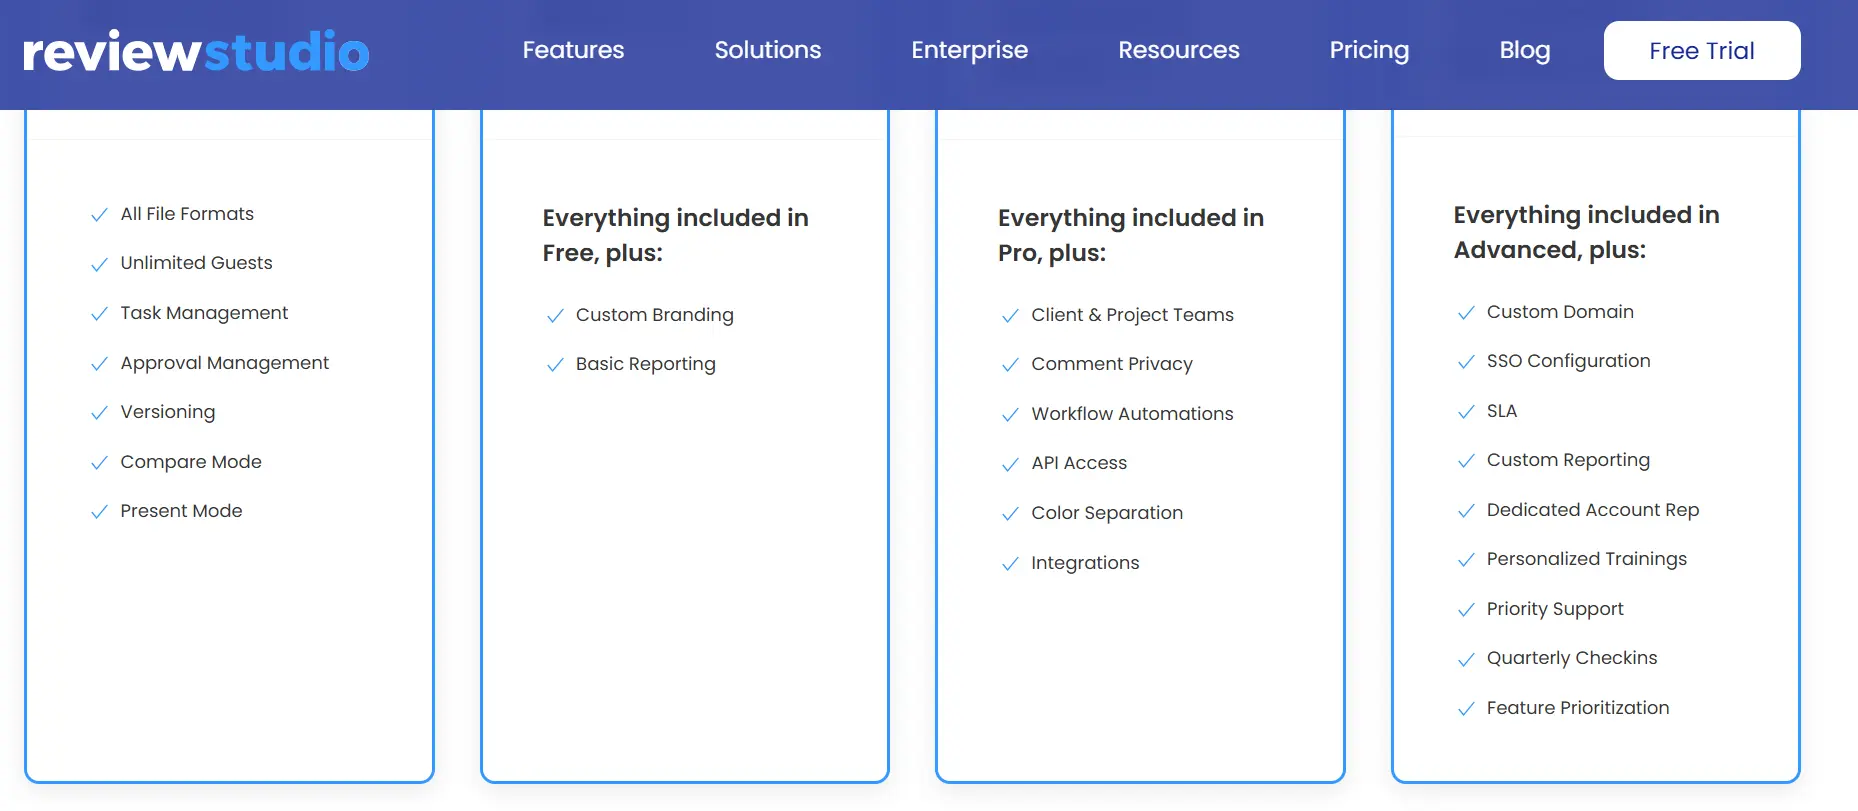Open the Blog page
This screenshot has width=1858, height=811.
tap(1524, 50)
